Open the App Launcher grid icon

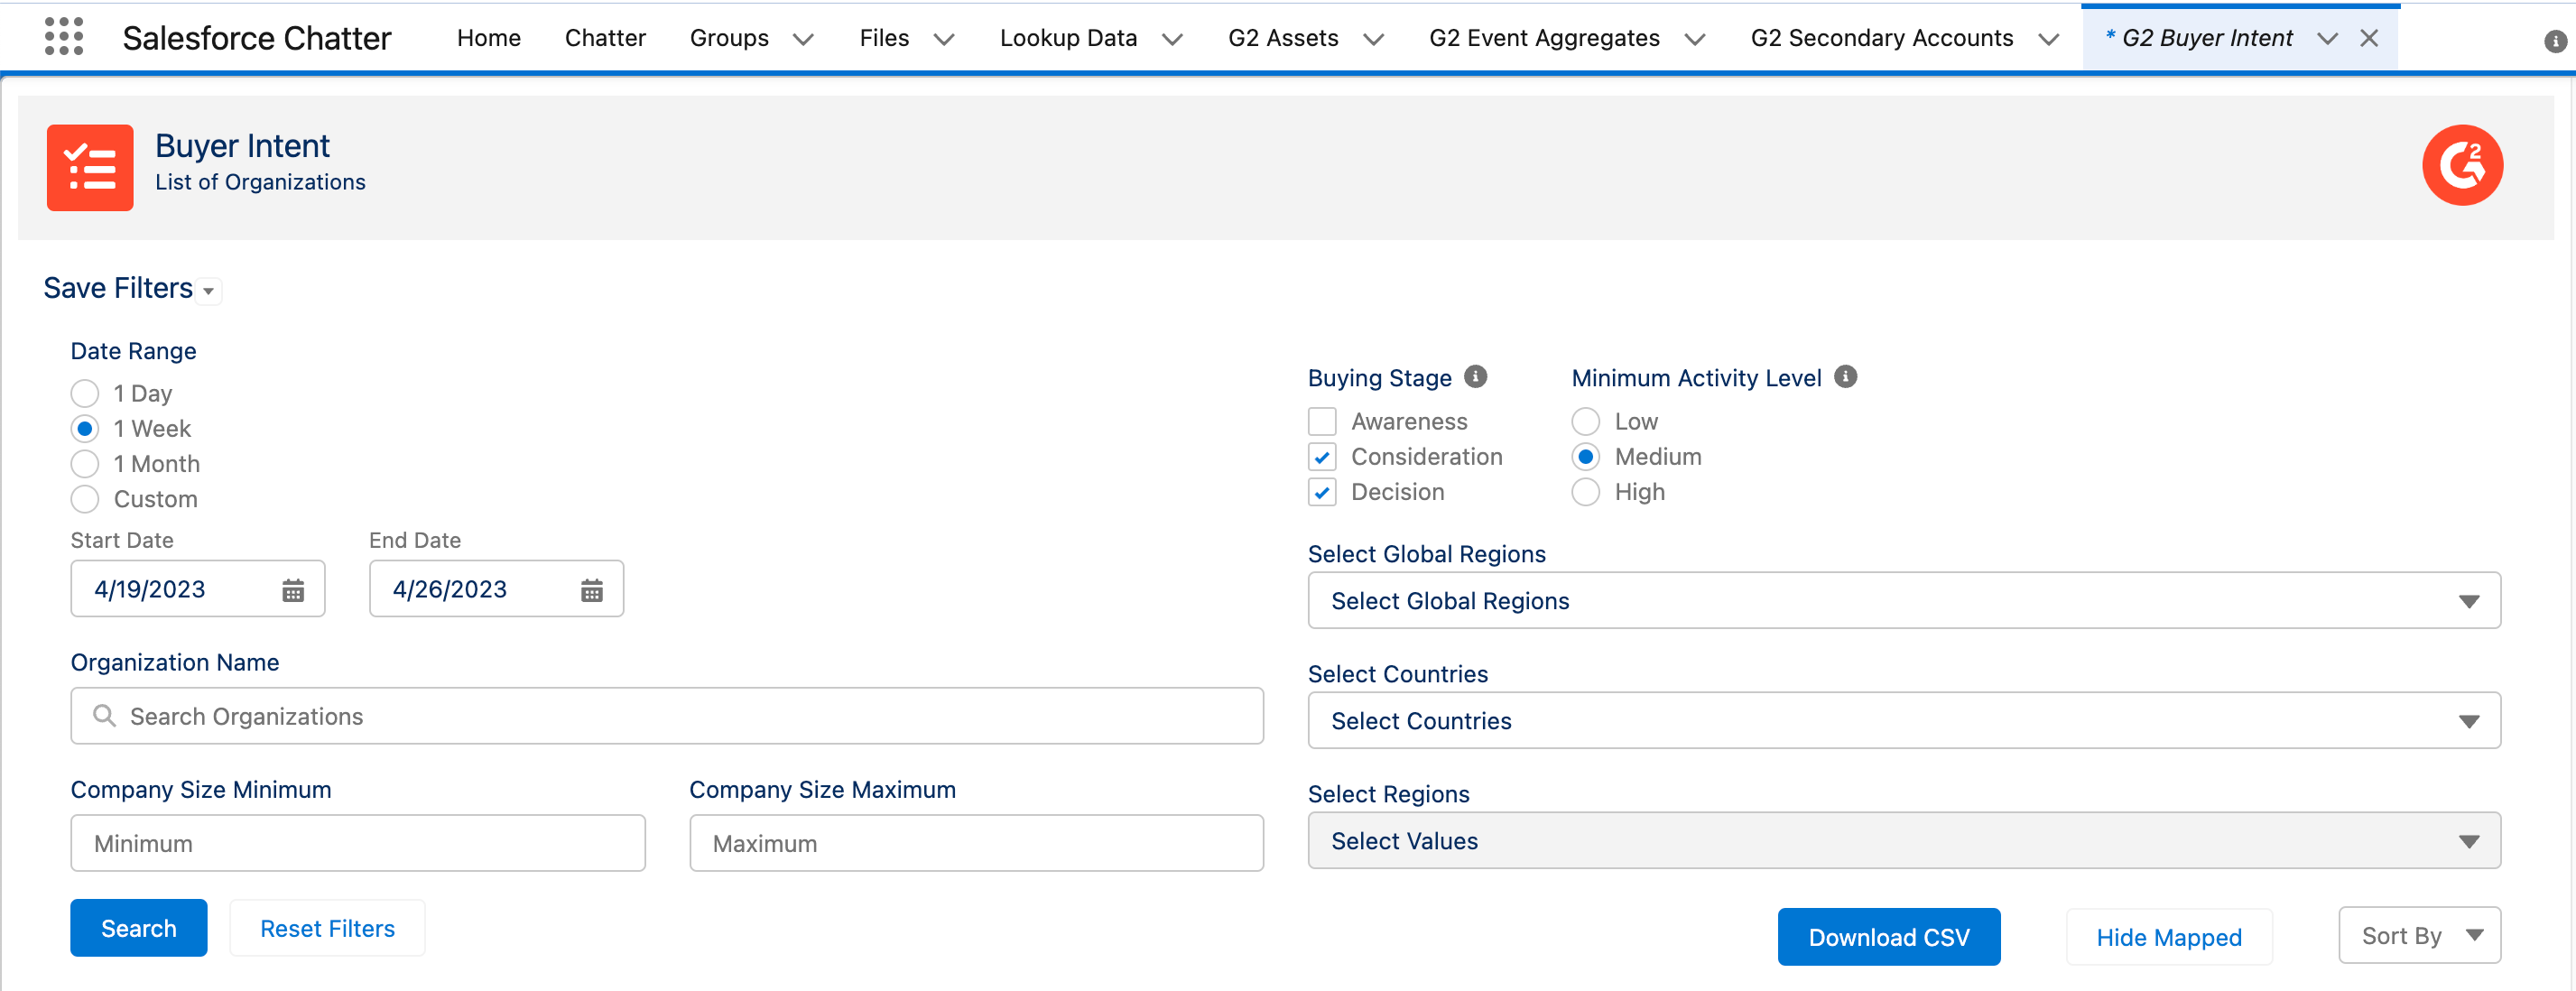point(64,37)
